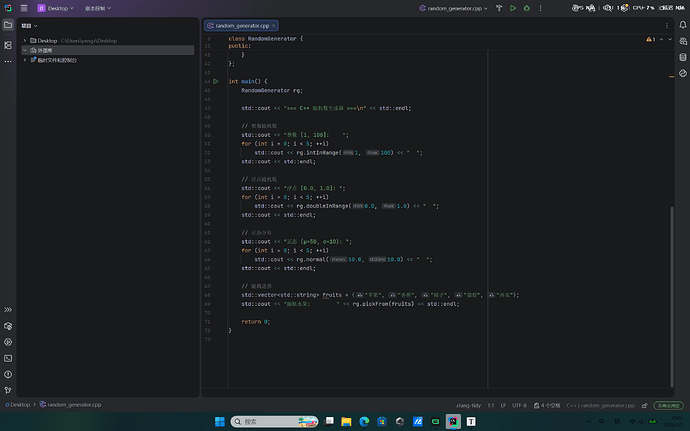
Task: Open more run actions menu
Action: tap(540, 8)
